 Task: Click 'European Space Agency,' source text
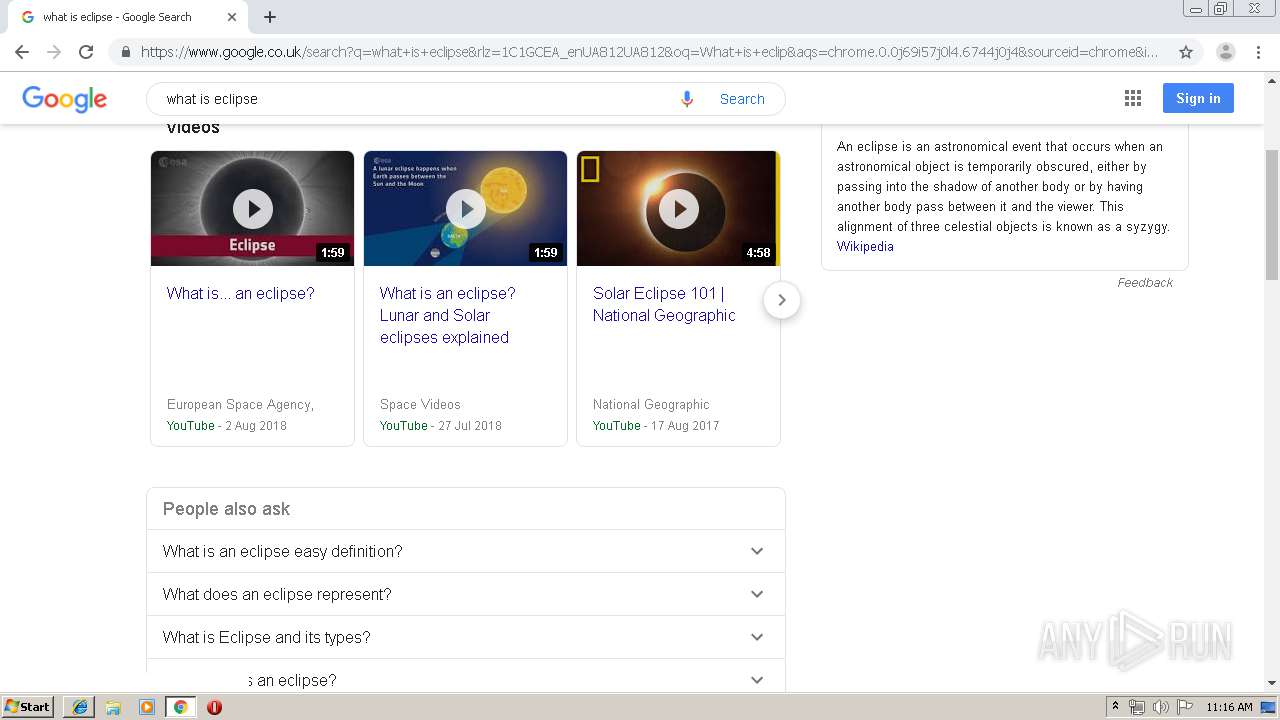[240, 405]
